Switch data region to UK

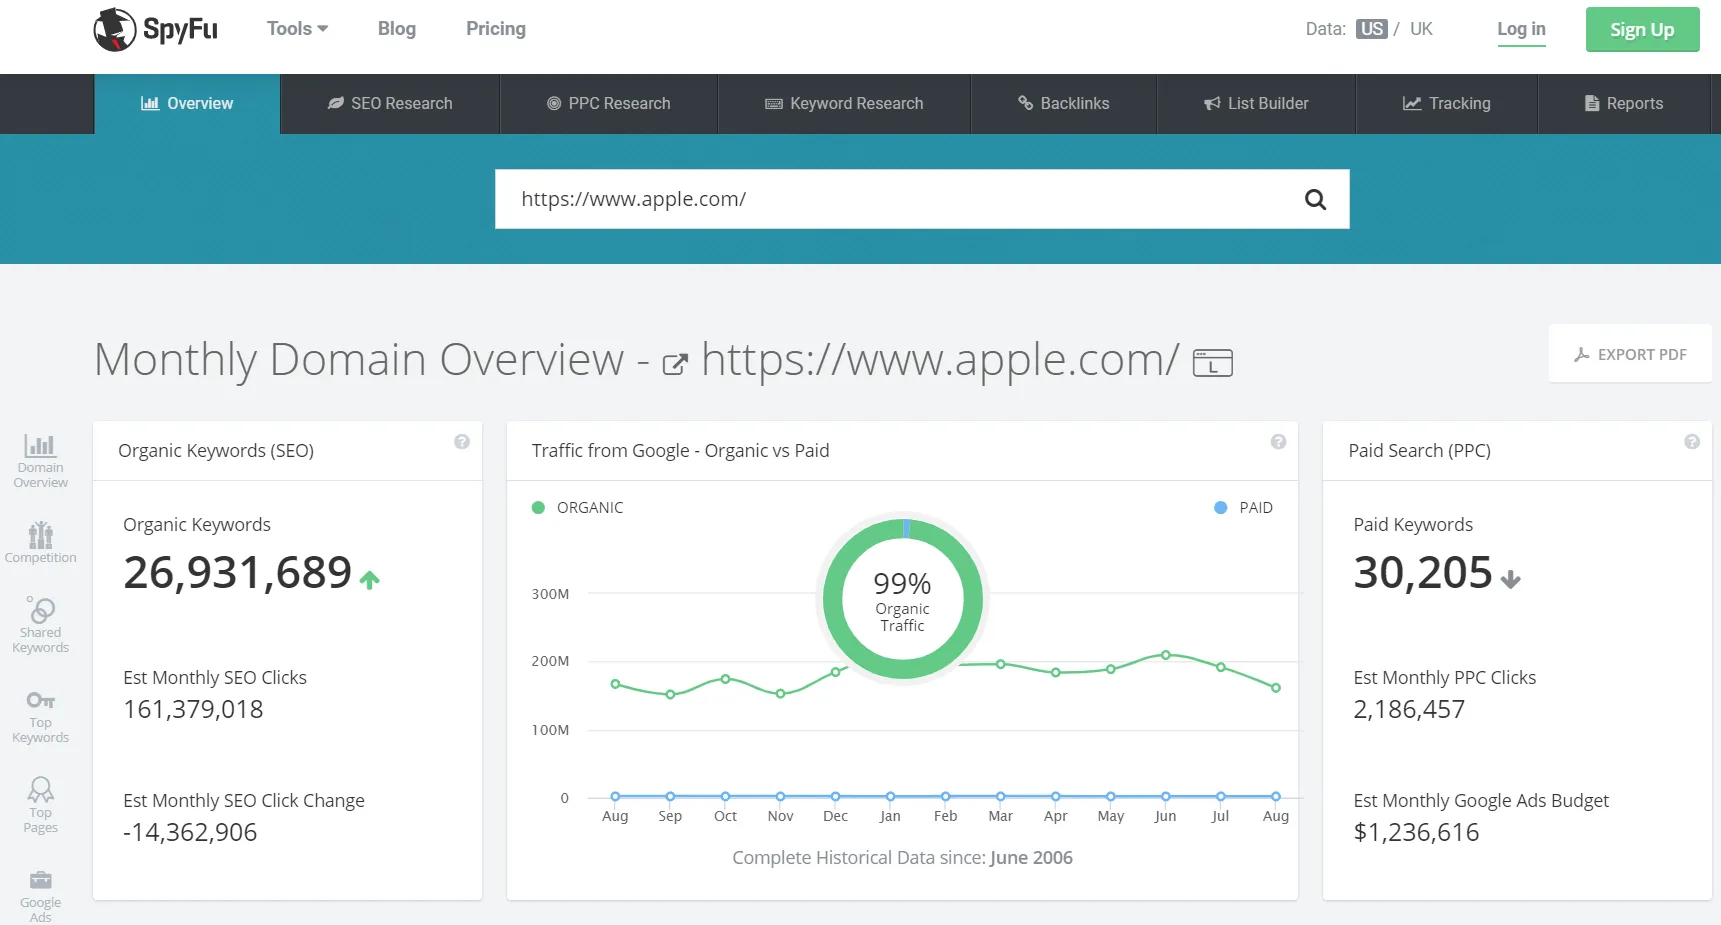tap(1421, 29)
